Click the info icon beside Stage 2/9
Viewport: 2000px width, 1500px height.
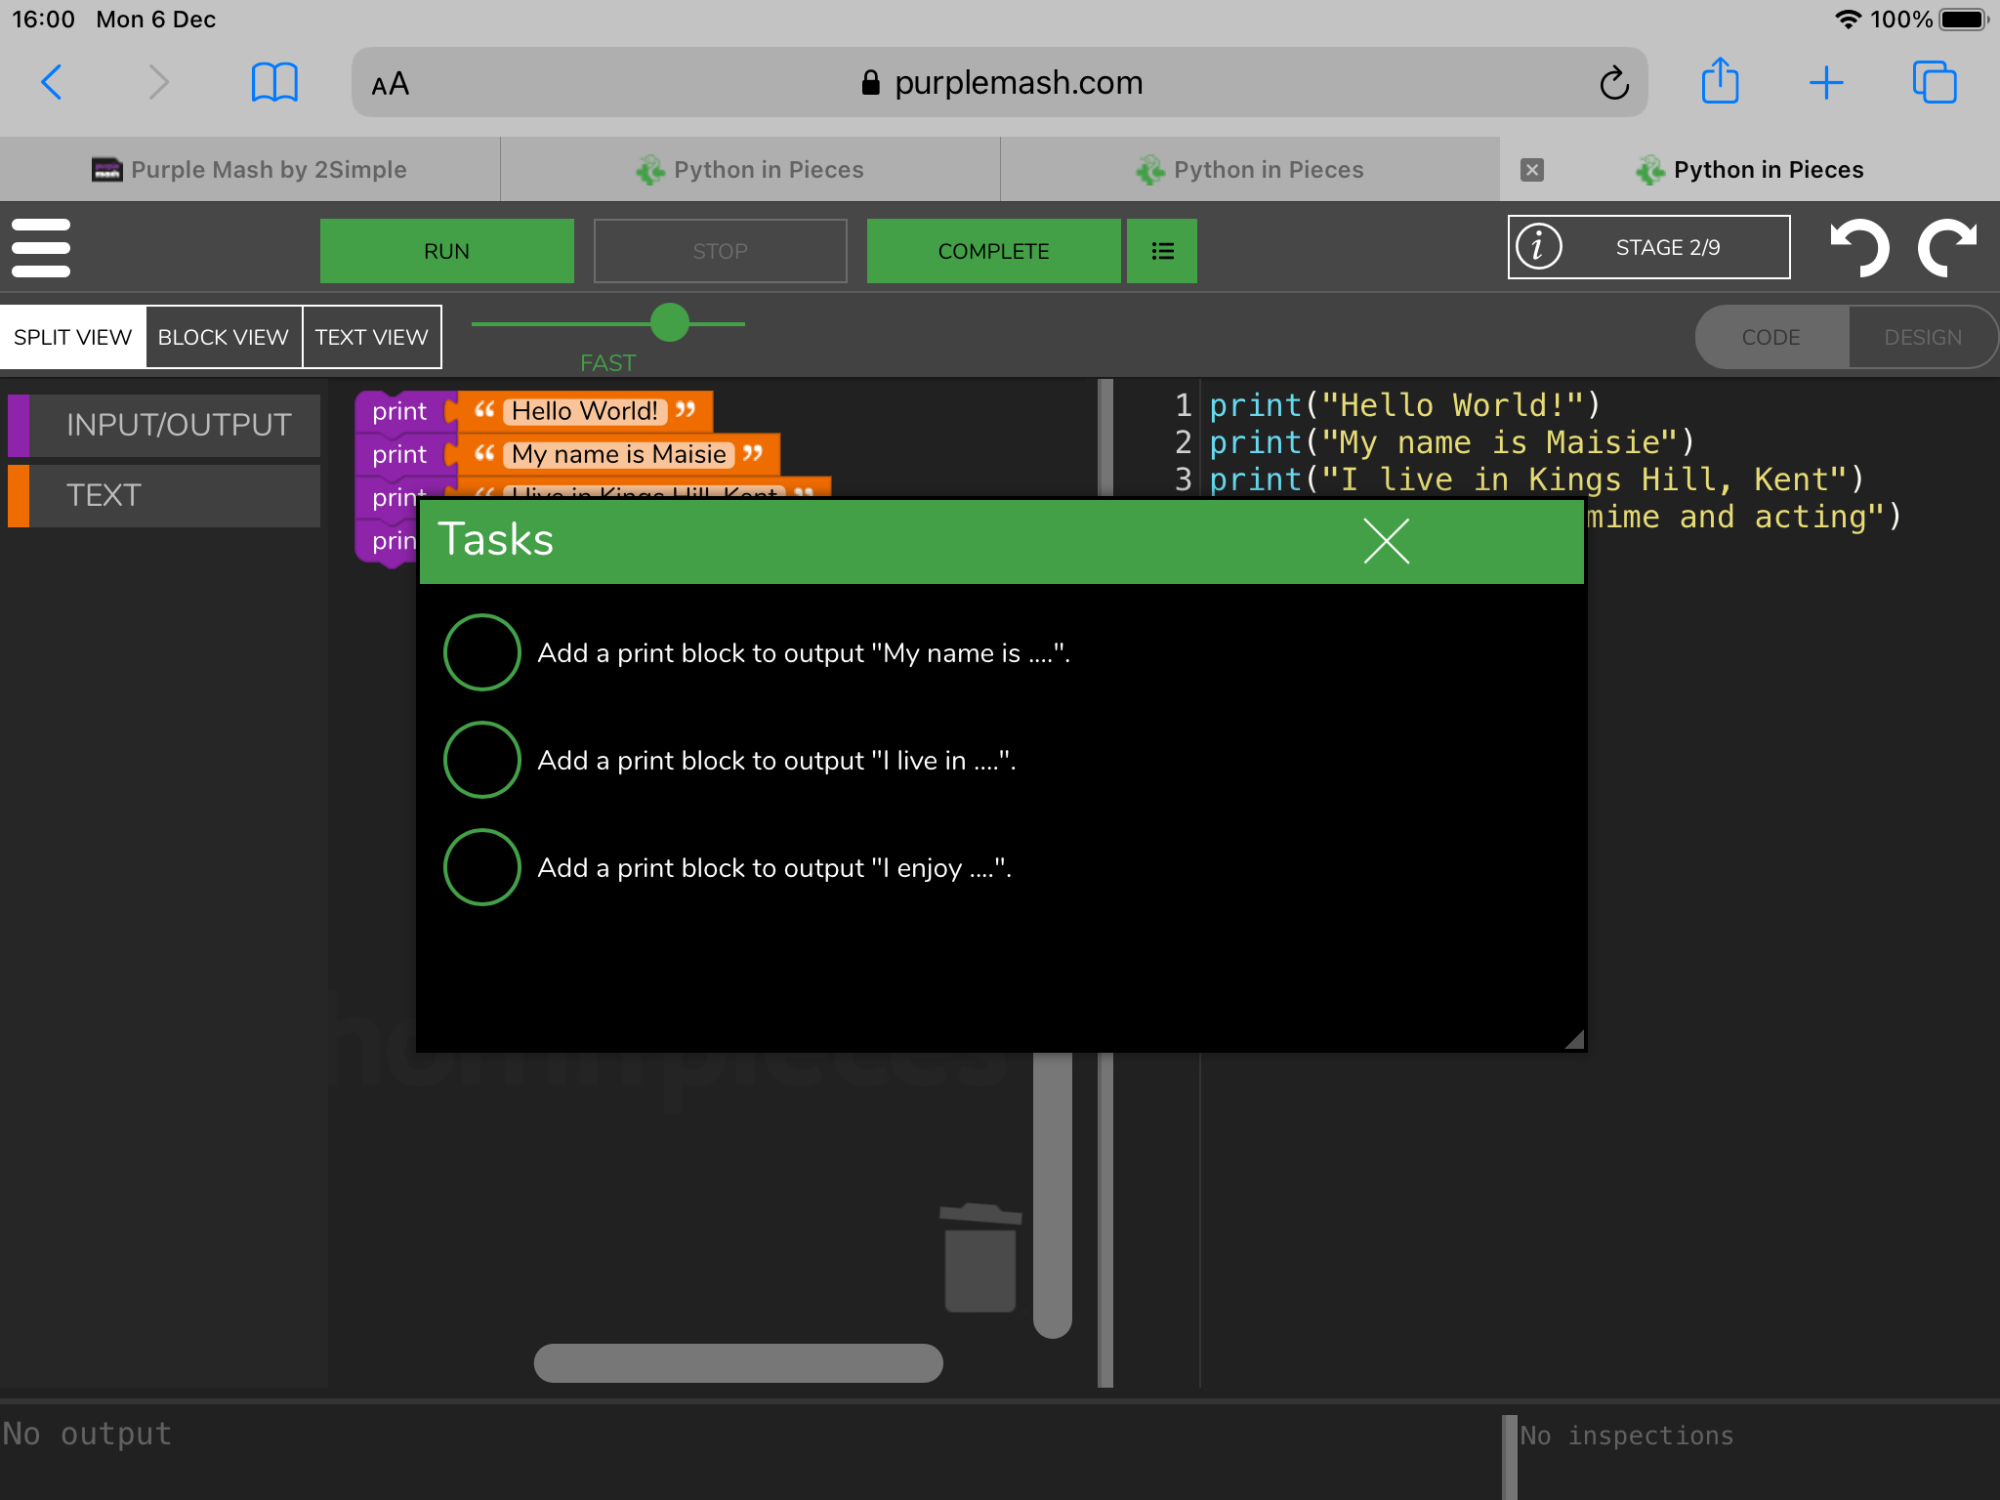pyautogui.click(x=1539, y=247)
